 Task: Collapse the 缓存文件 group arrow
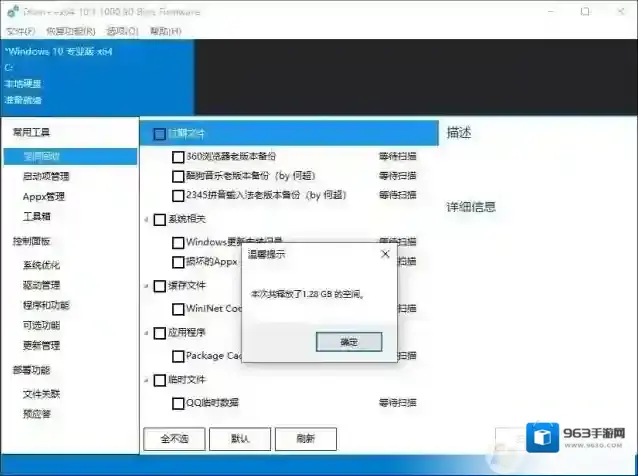(146, 286)
